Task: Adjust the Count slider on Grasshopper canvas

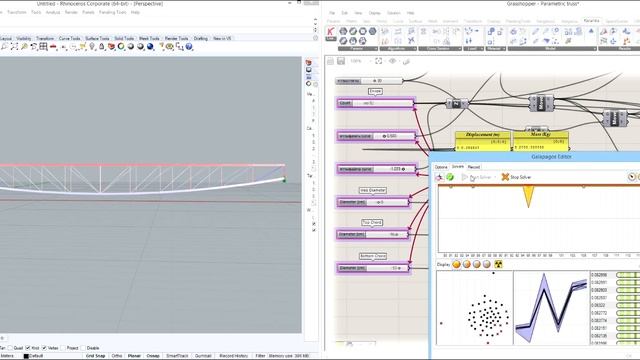Action: (376, 103)
